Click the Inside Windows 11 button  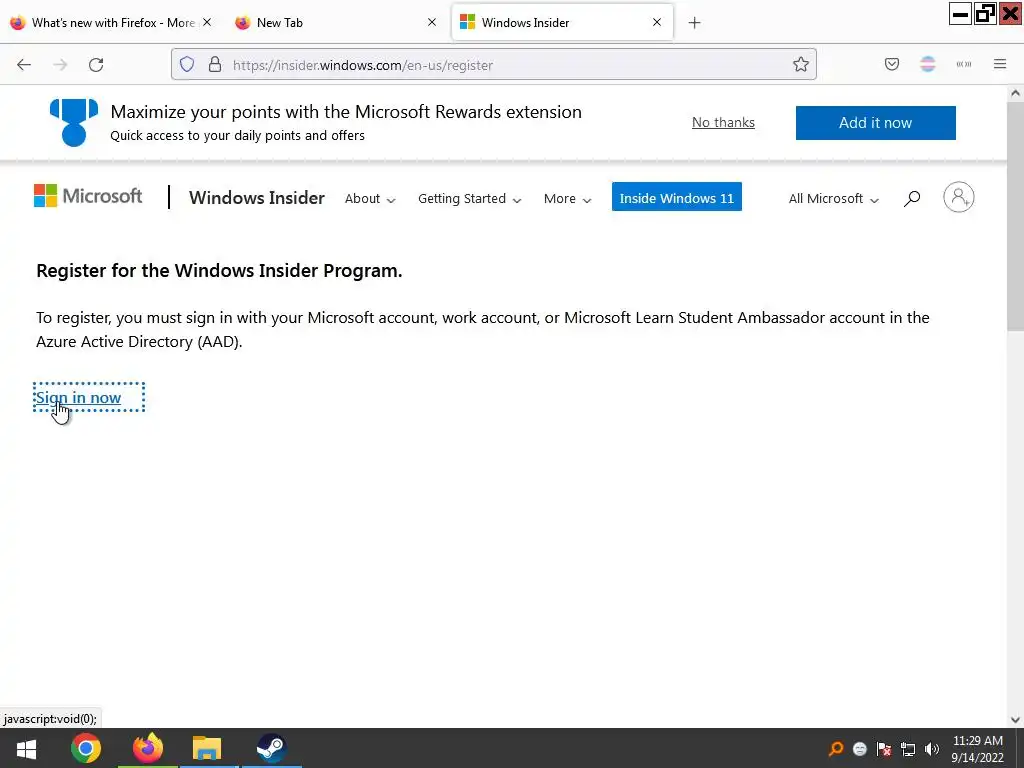tap(677, 197)
